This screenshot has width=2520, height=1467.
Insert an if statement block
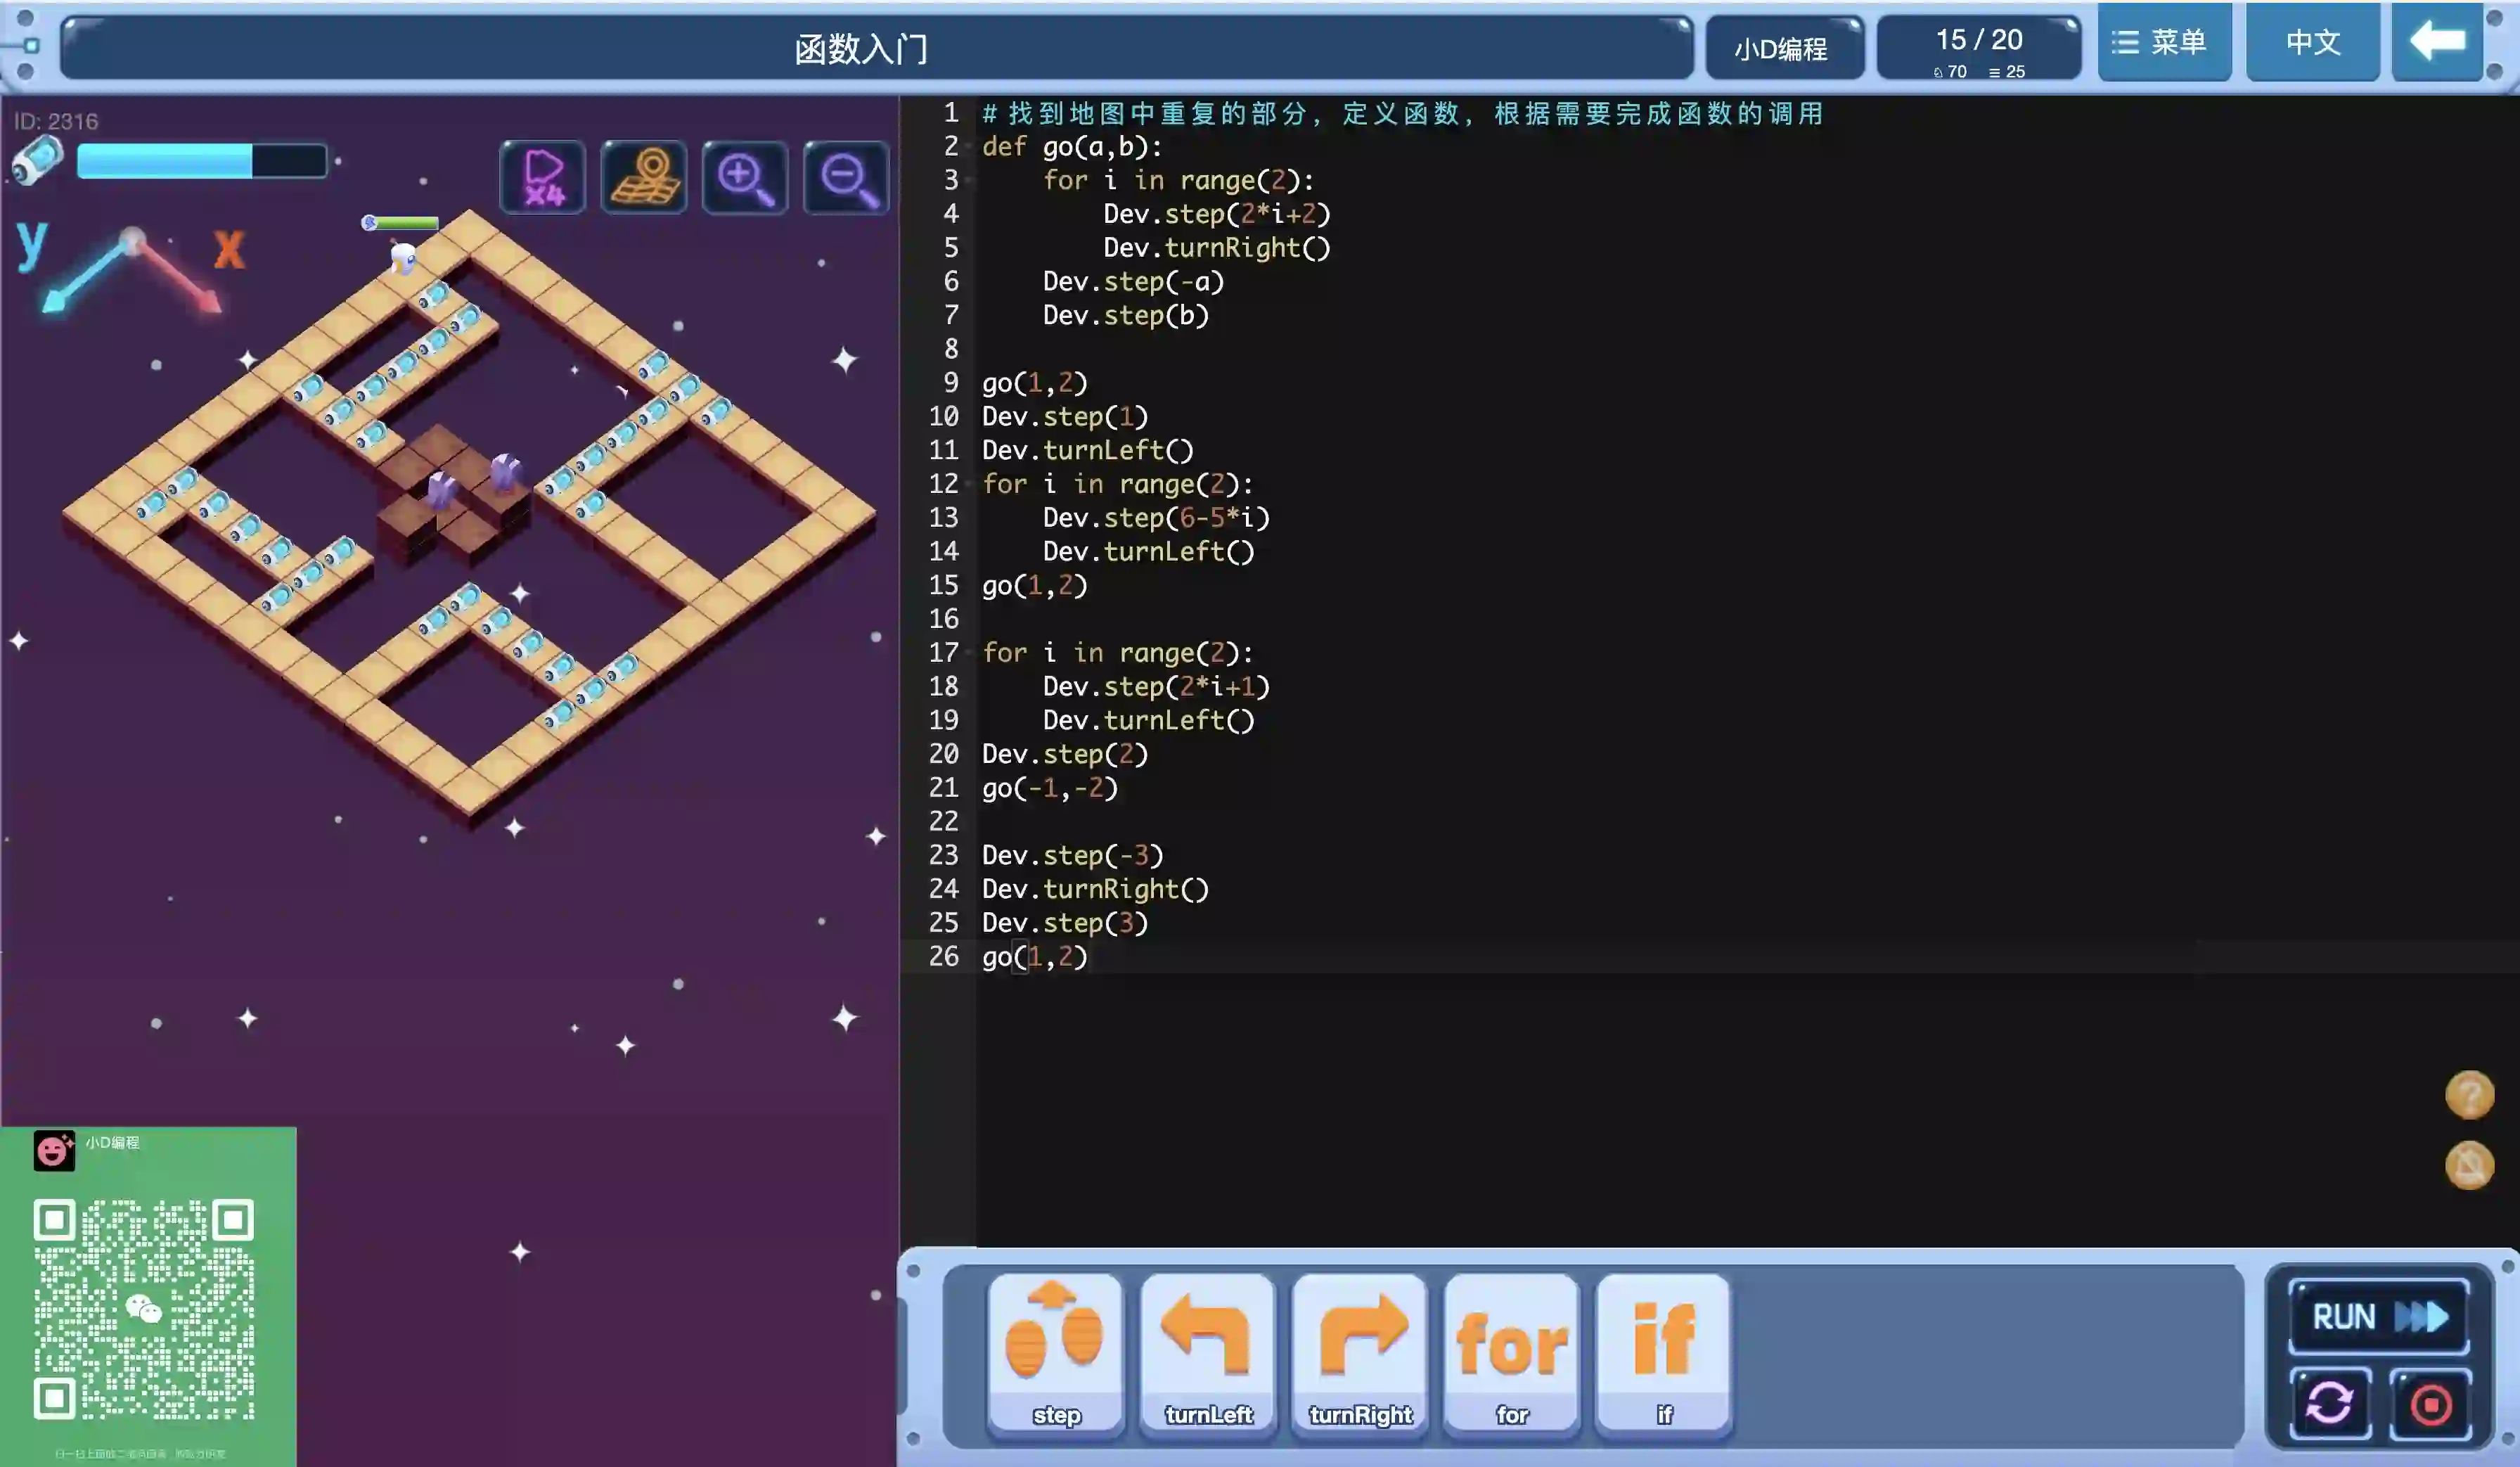click(1664, 1353)
